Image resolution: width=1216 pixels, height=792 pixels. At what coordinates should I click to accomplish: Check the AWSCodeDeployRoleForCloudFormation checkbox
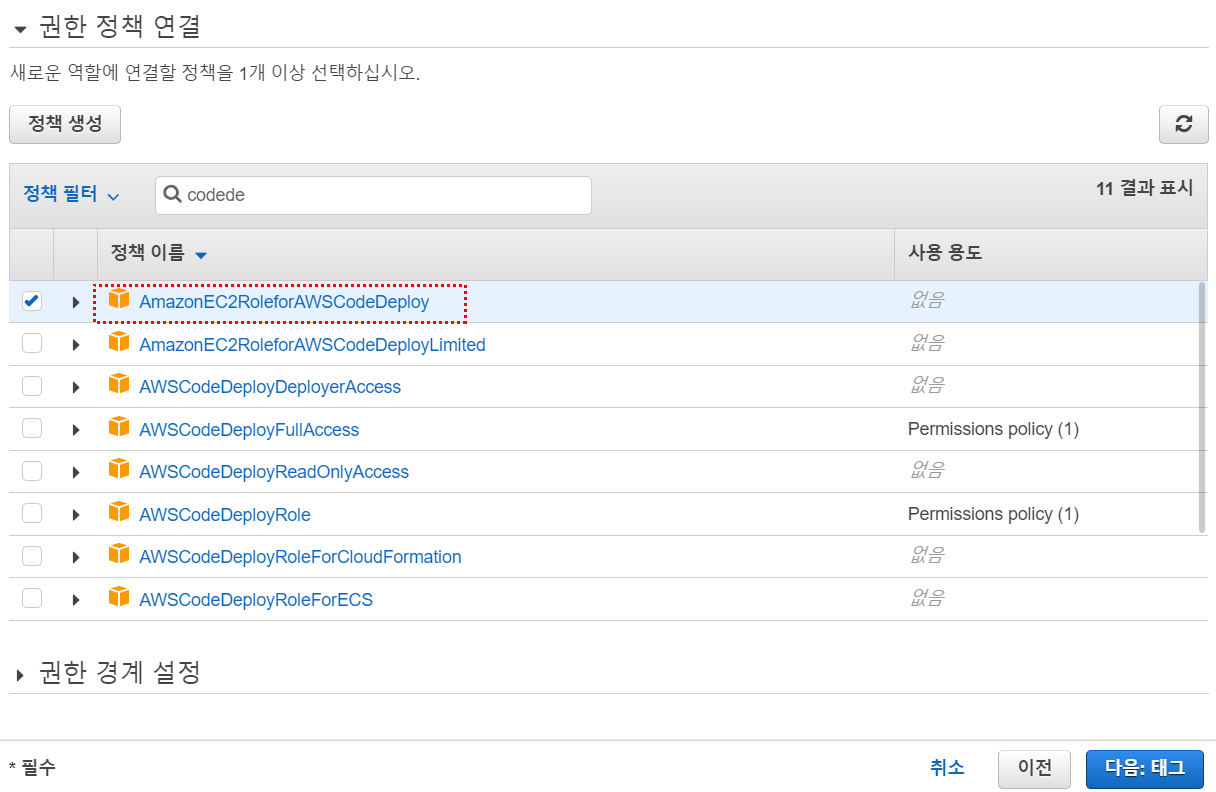32,556
